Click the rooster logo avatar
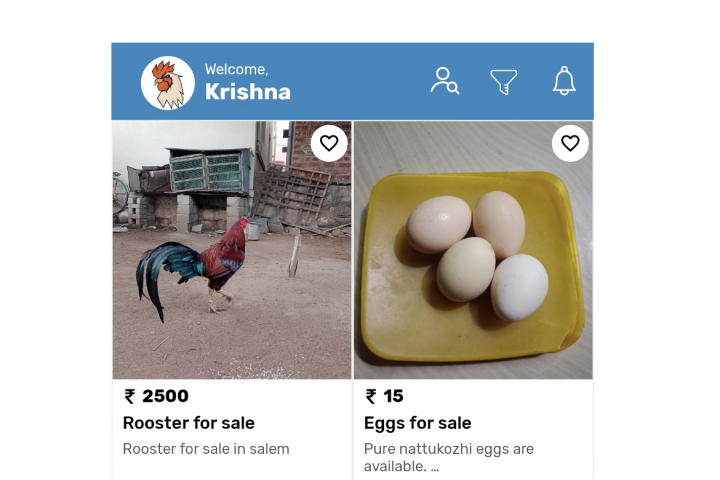Image resolution: width=720 pixels, height=480 pixels. pyautogui.click(x=168, y=82)
